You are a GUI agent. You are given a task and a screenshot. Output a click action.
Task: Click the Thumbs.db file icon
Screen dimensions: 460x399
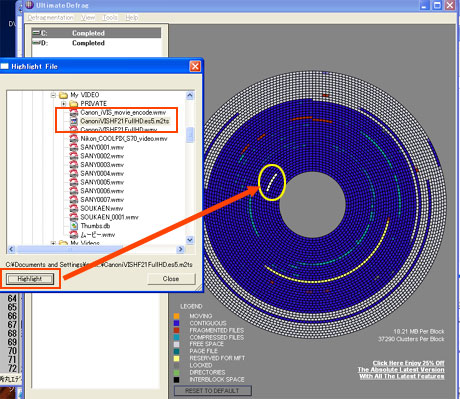74,226
